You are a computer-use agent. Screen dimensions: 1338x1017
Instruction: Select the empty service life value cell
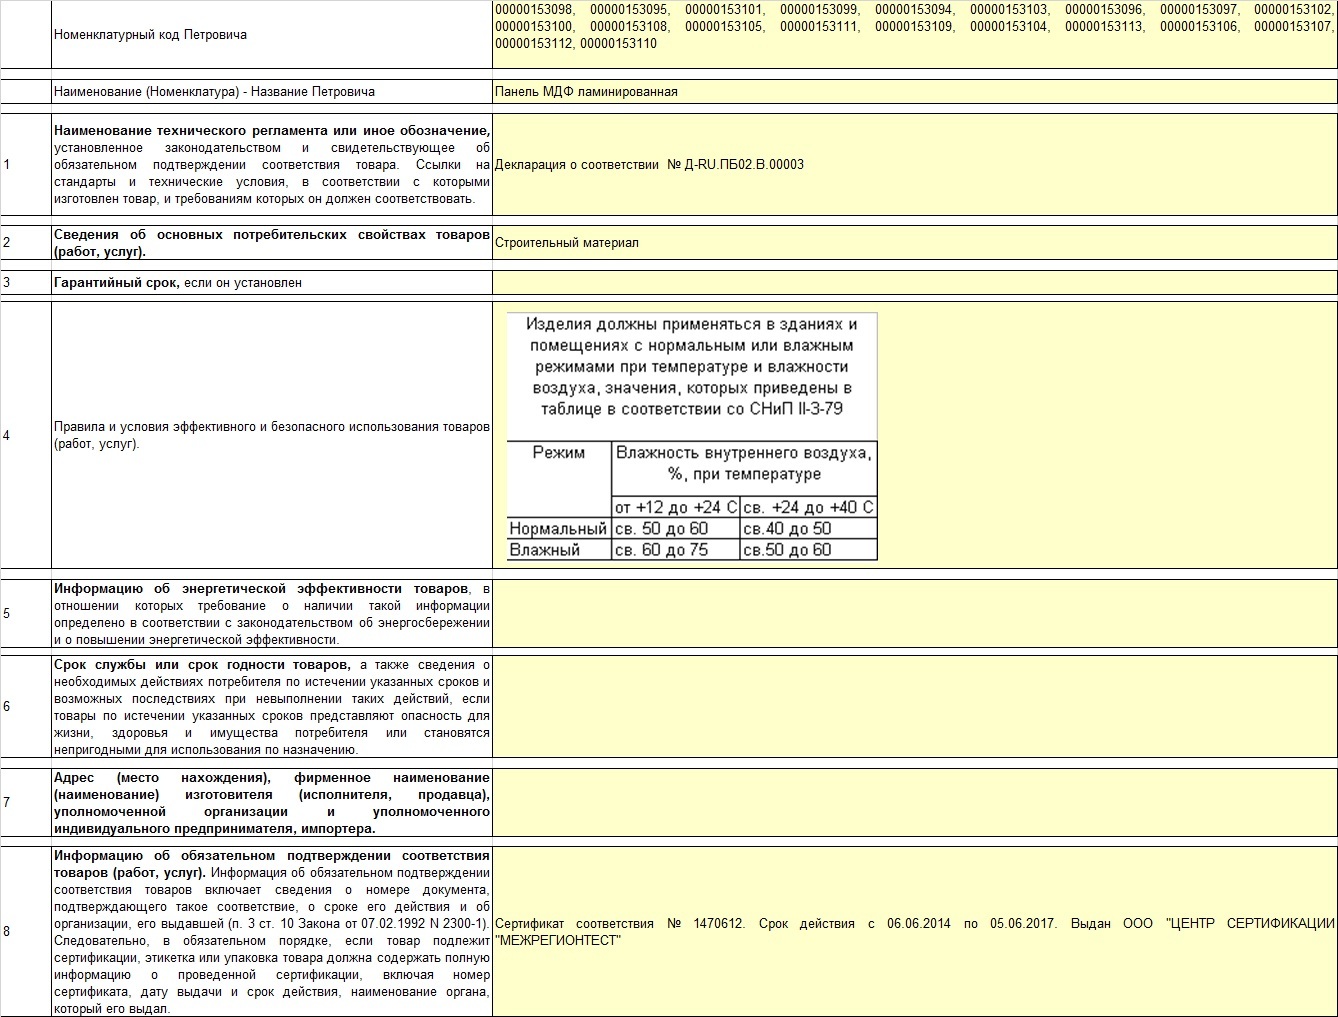[x=914, y=706]
